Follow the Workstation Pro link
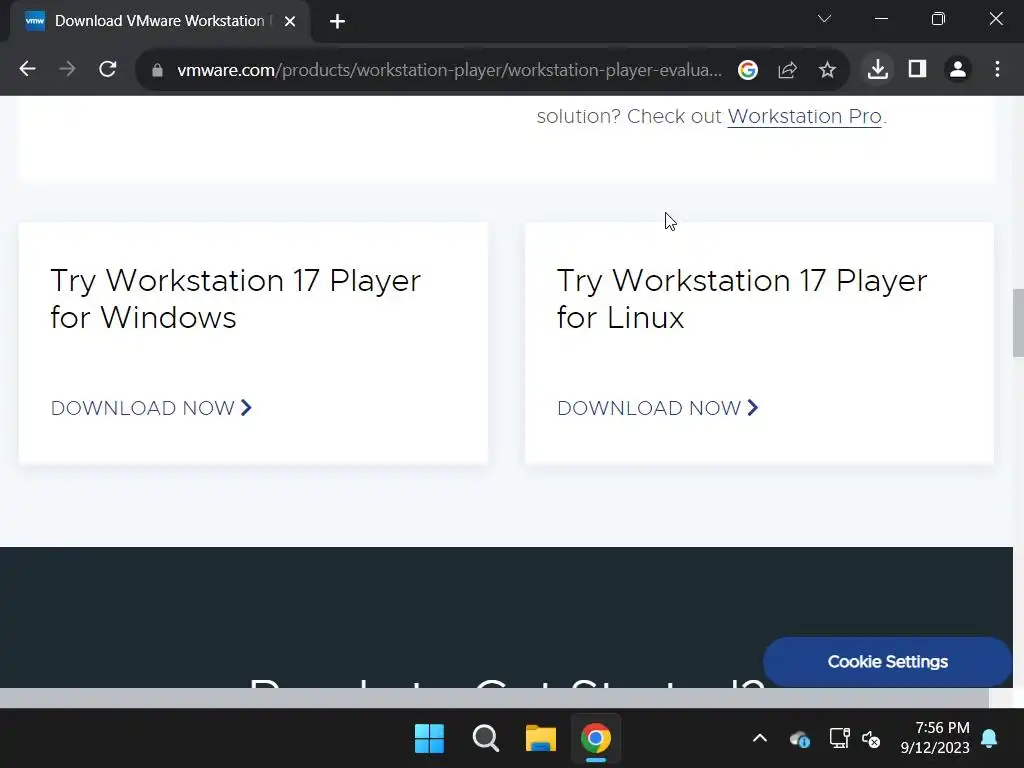 pos(805,116)
